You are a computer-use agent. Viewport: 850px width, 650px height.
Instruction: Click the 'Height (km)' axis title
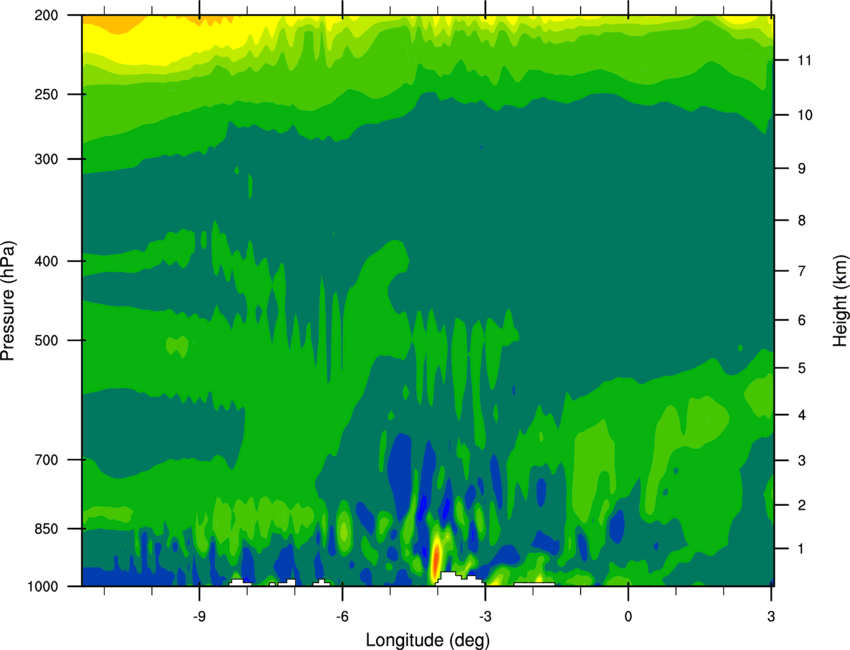point(840,301)
